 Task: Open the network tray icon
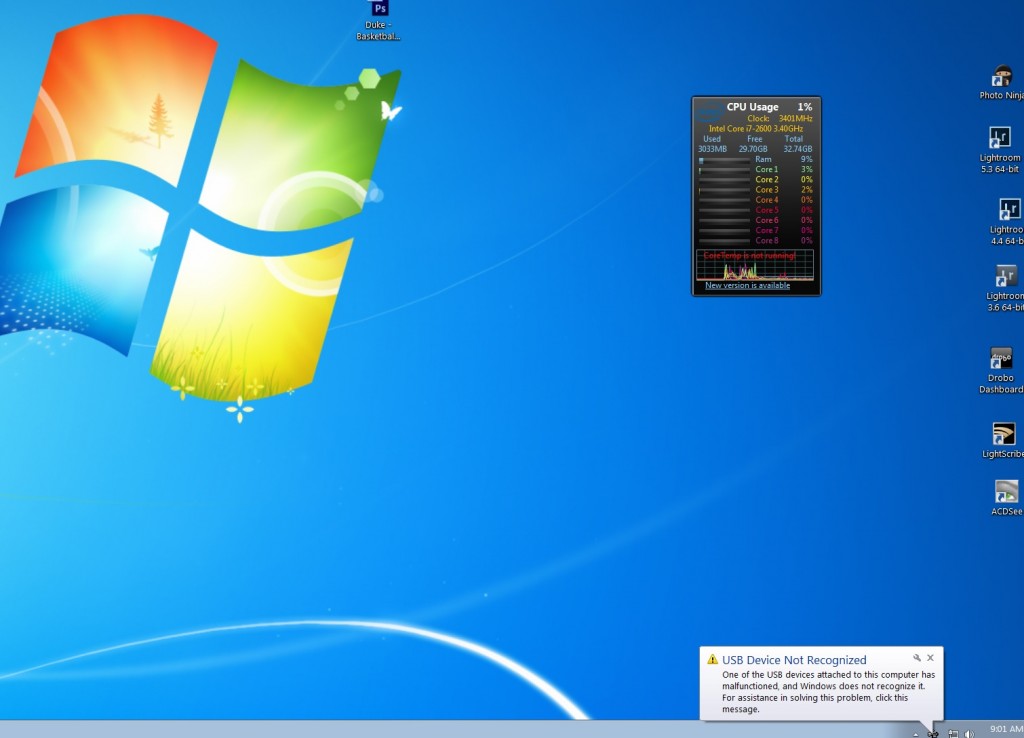tap(953, 733)
